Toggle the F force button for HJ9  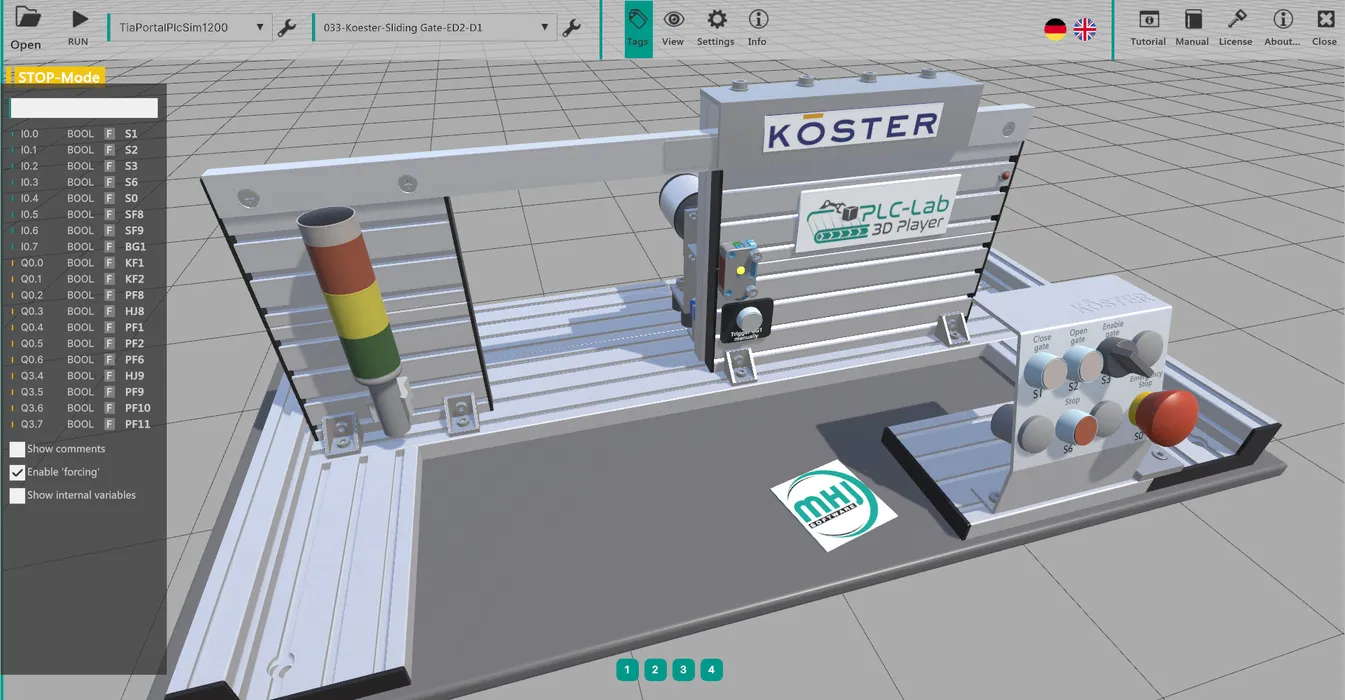coord(109,376)
